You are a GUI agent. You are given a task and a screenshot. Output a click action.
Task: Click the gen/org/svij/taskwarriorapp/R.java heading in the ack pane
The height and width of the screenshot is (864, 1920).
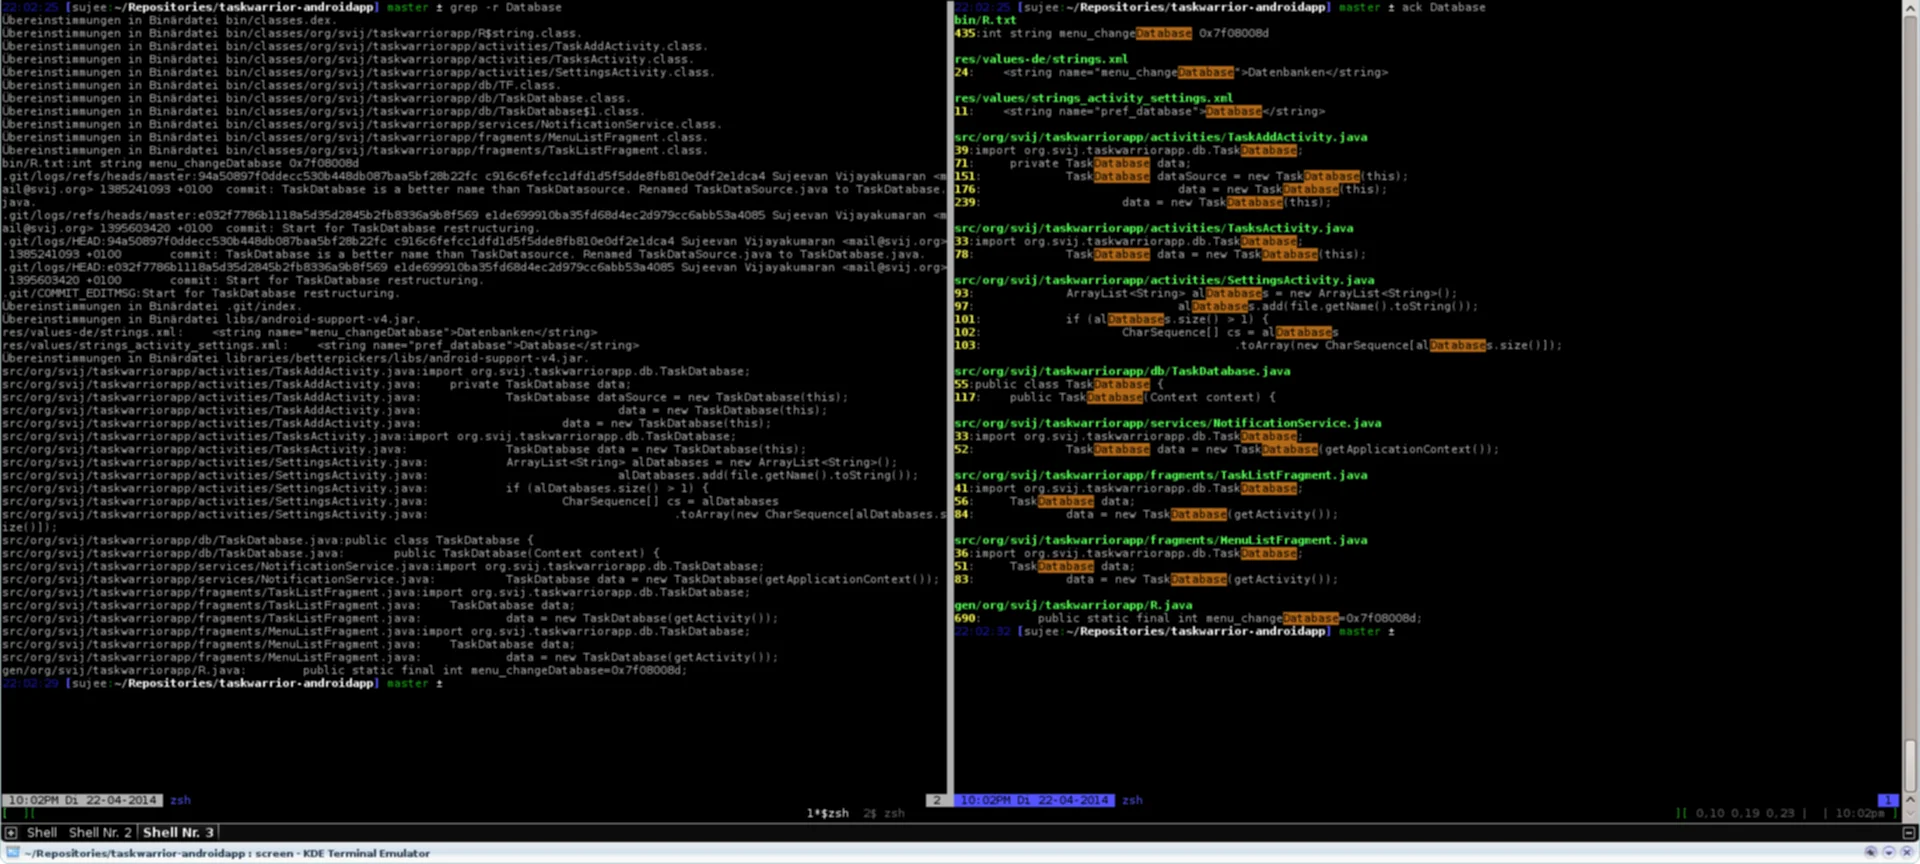[1073, 605]
